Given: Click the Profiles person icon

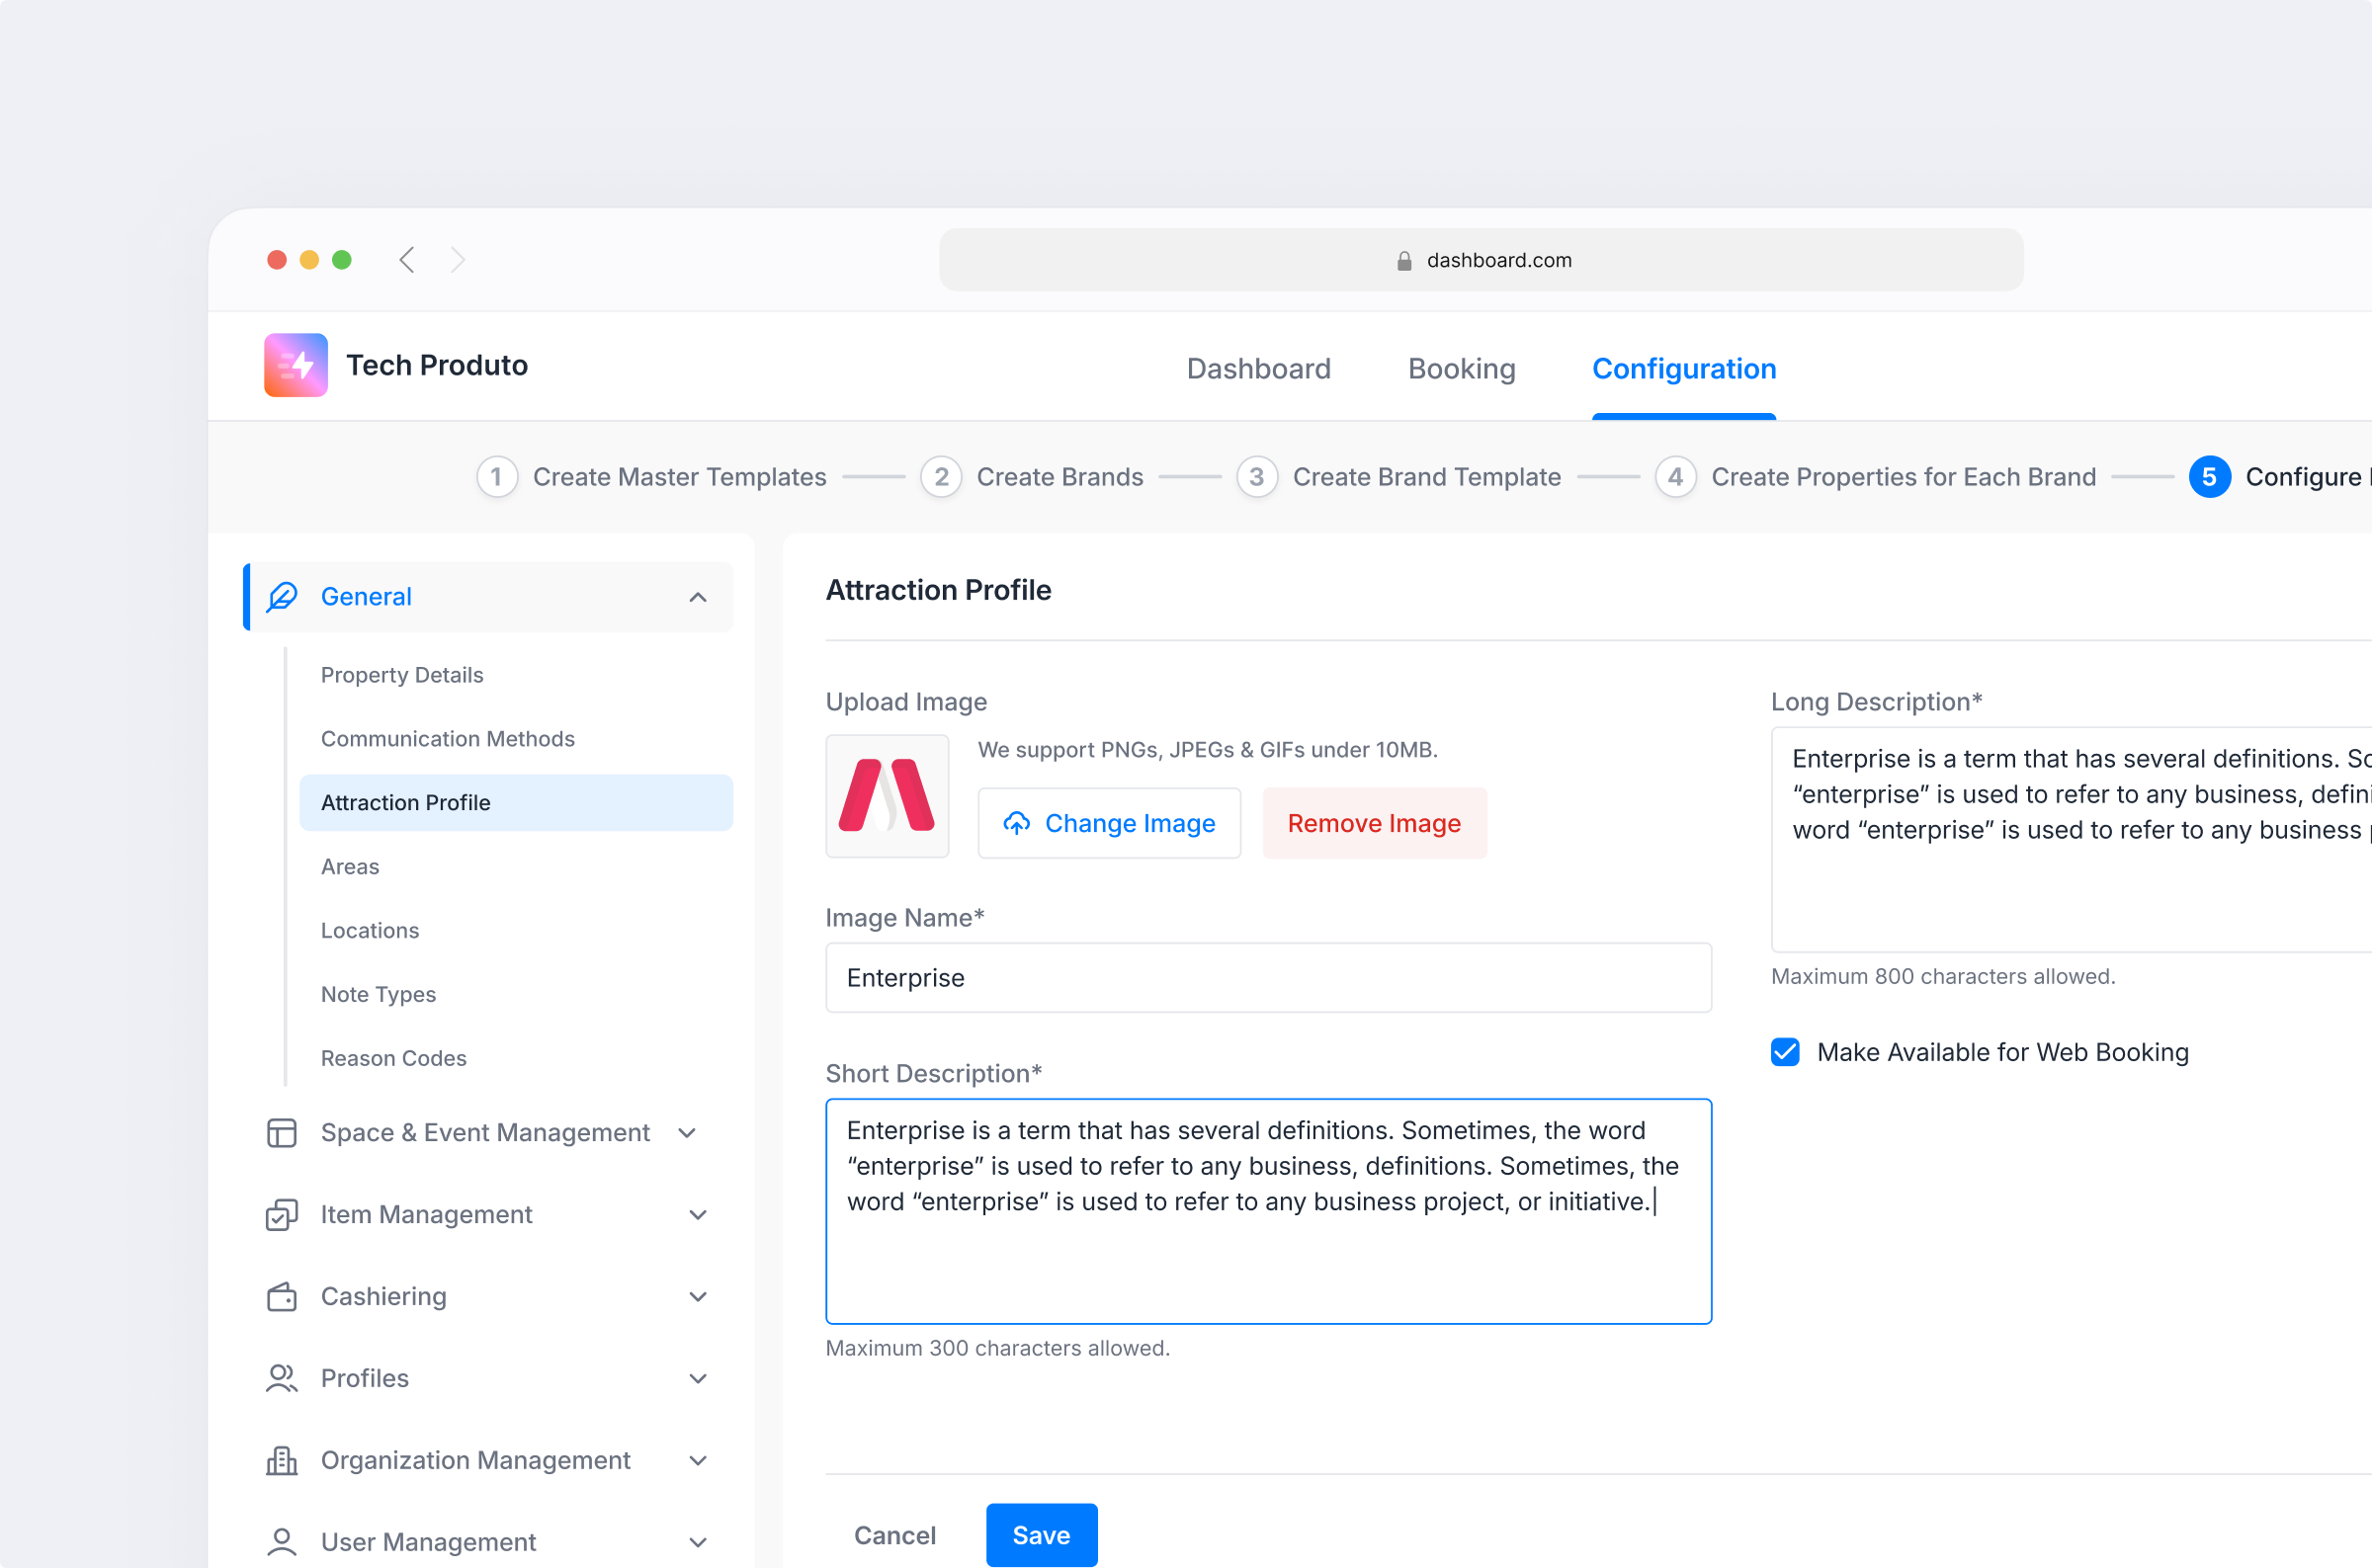Looking at the screenshot, I should (x=282, y=1378).
